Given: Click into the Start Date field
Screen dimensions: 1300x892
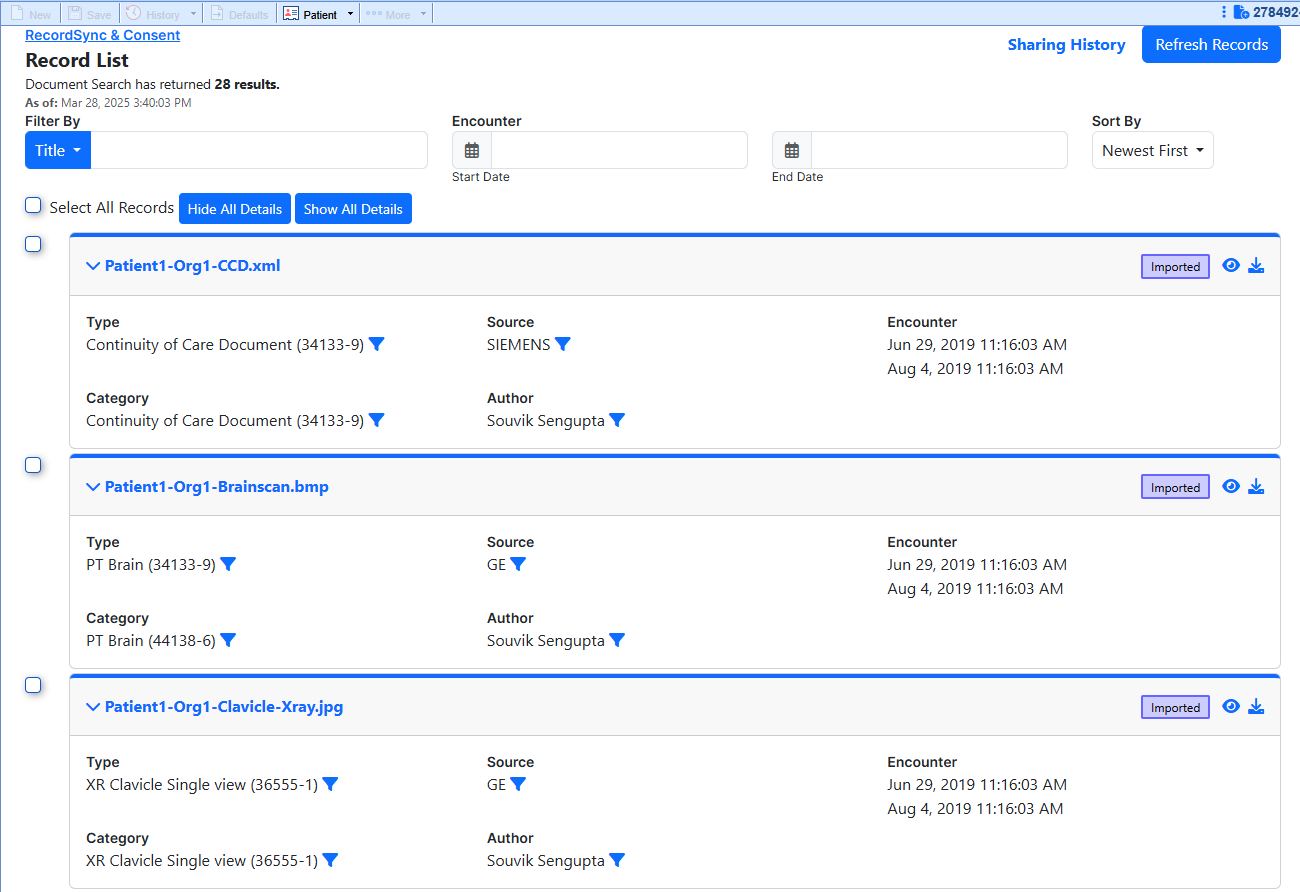Looking at the screenshot, I should (x=619, y=150).
